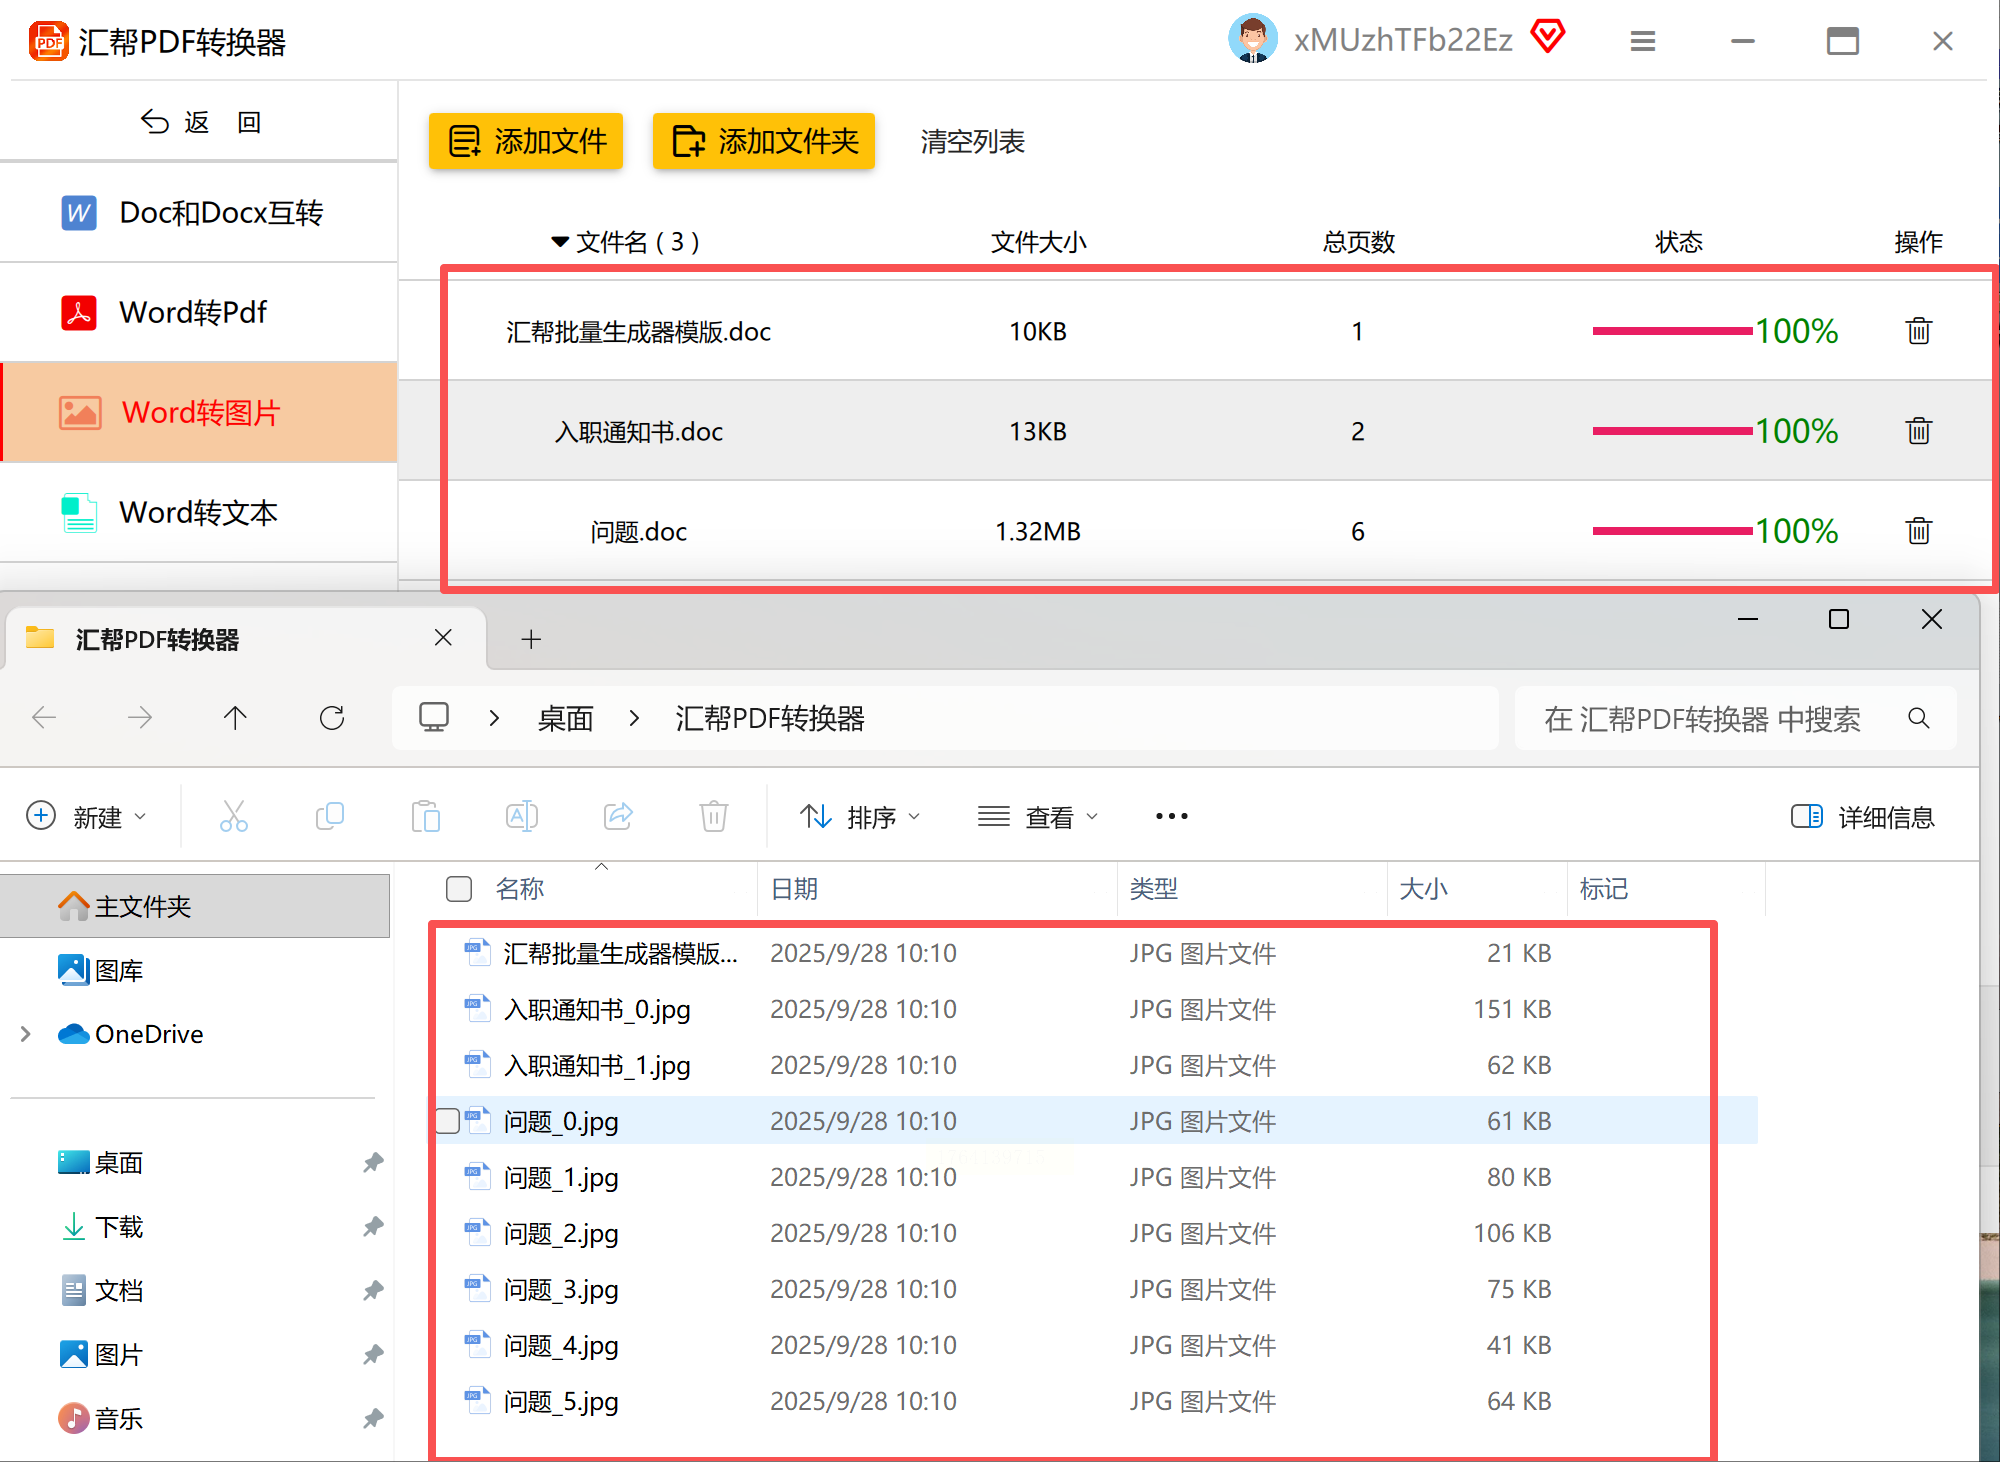Switch to the Word转Pdf sidebar item
Viewport: 2000px width, 1462px height.
point(194,313)
